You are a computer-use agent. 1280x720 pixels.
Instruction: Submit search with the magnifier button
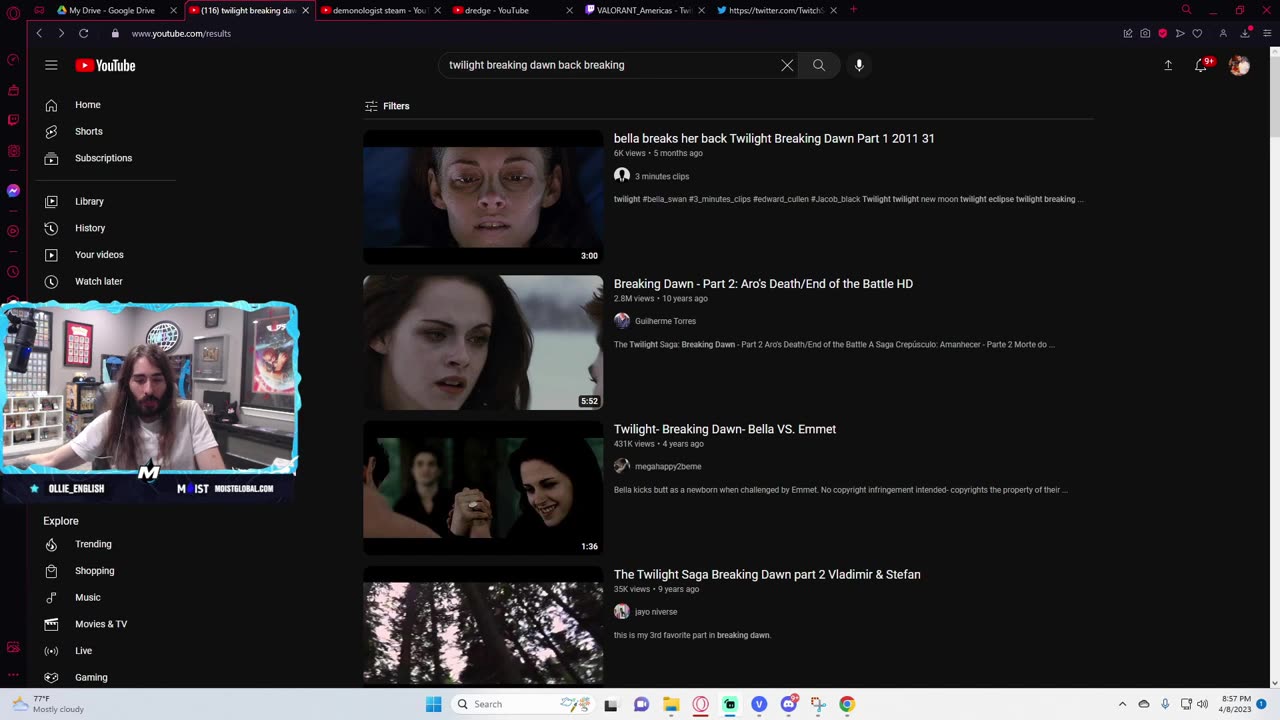pos(819,65)
